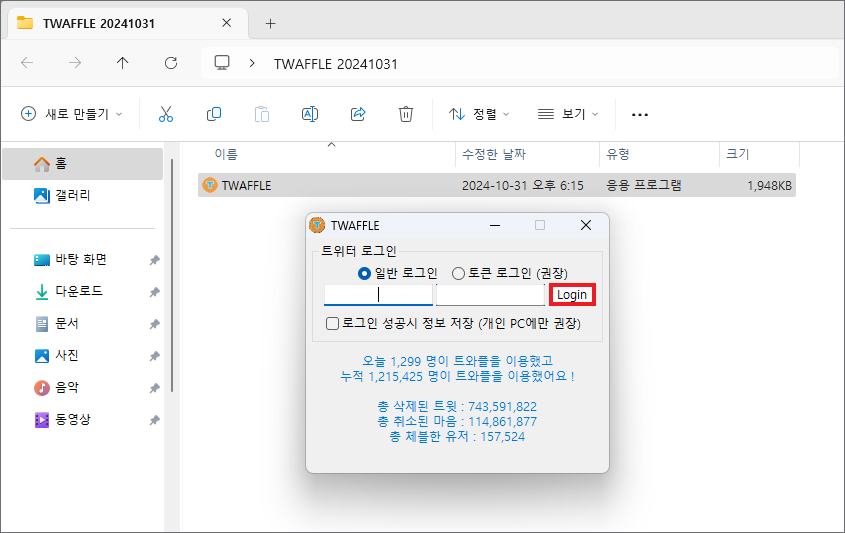
Task: Open the three-dot See more menu
Action: (640, 115)
